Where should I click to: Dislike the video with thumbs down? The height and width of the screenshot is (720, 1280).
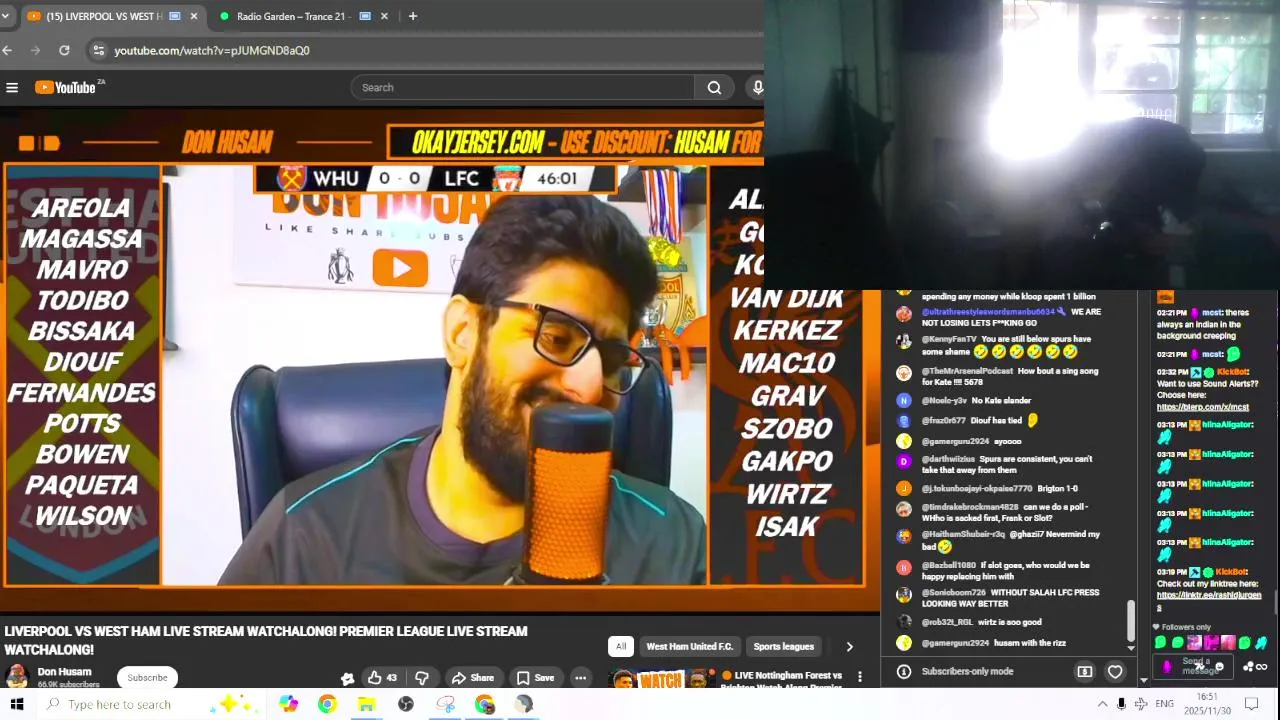pos(422,677)
